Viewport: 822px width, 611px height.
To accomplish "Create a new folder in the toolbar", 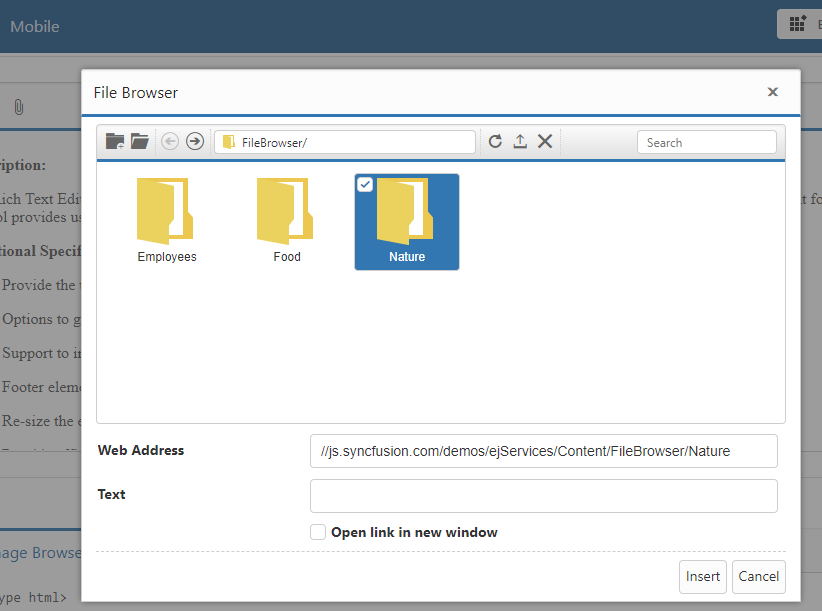I will (x=114, y=141).
